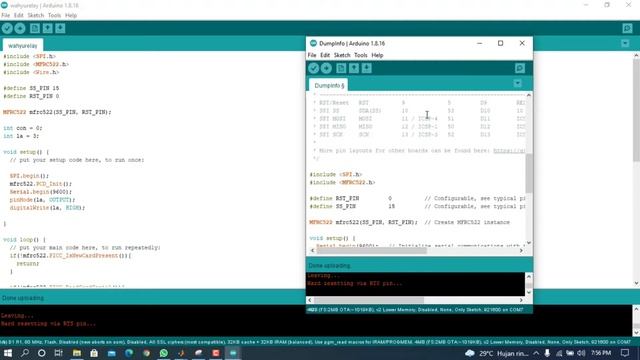
Task: Save sketch icon in wahyurelay toolbar
Action: point(60,28)
